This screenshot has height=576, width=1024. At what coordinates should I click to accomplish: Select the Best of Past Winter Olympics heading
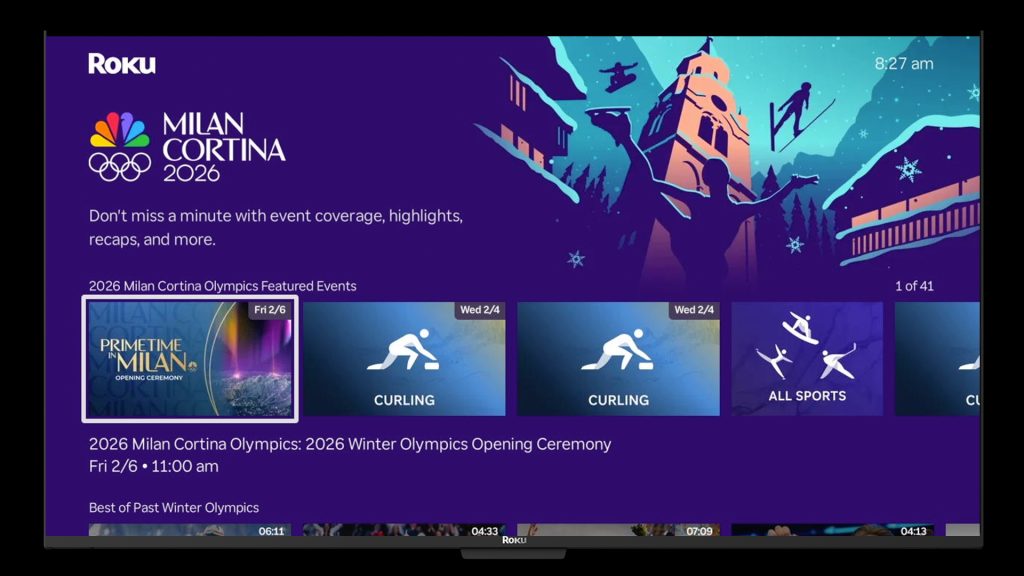click(174, 507)
